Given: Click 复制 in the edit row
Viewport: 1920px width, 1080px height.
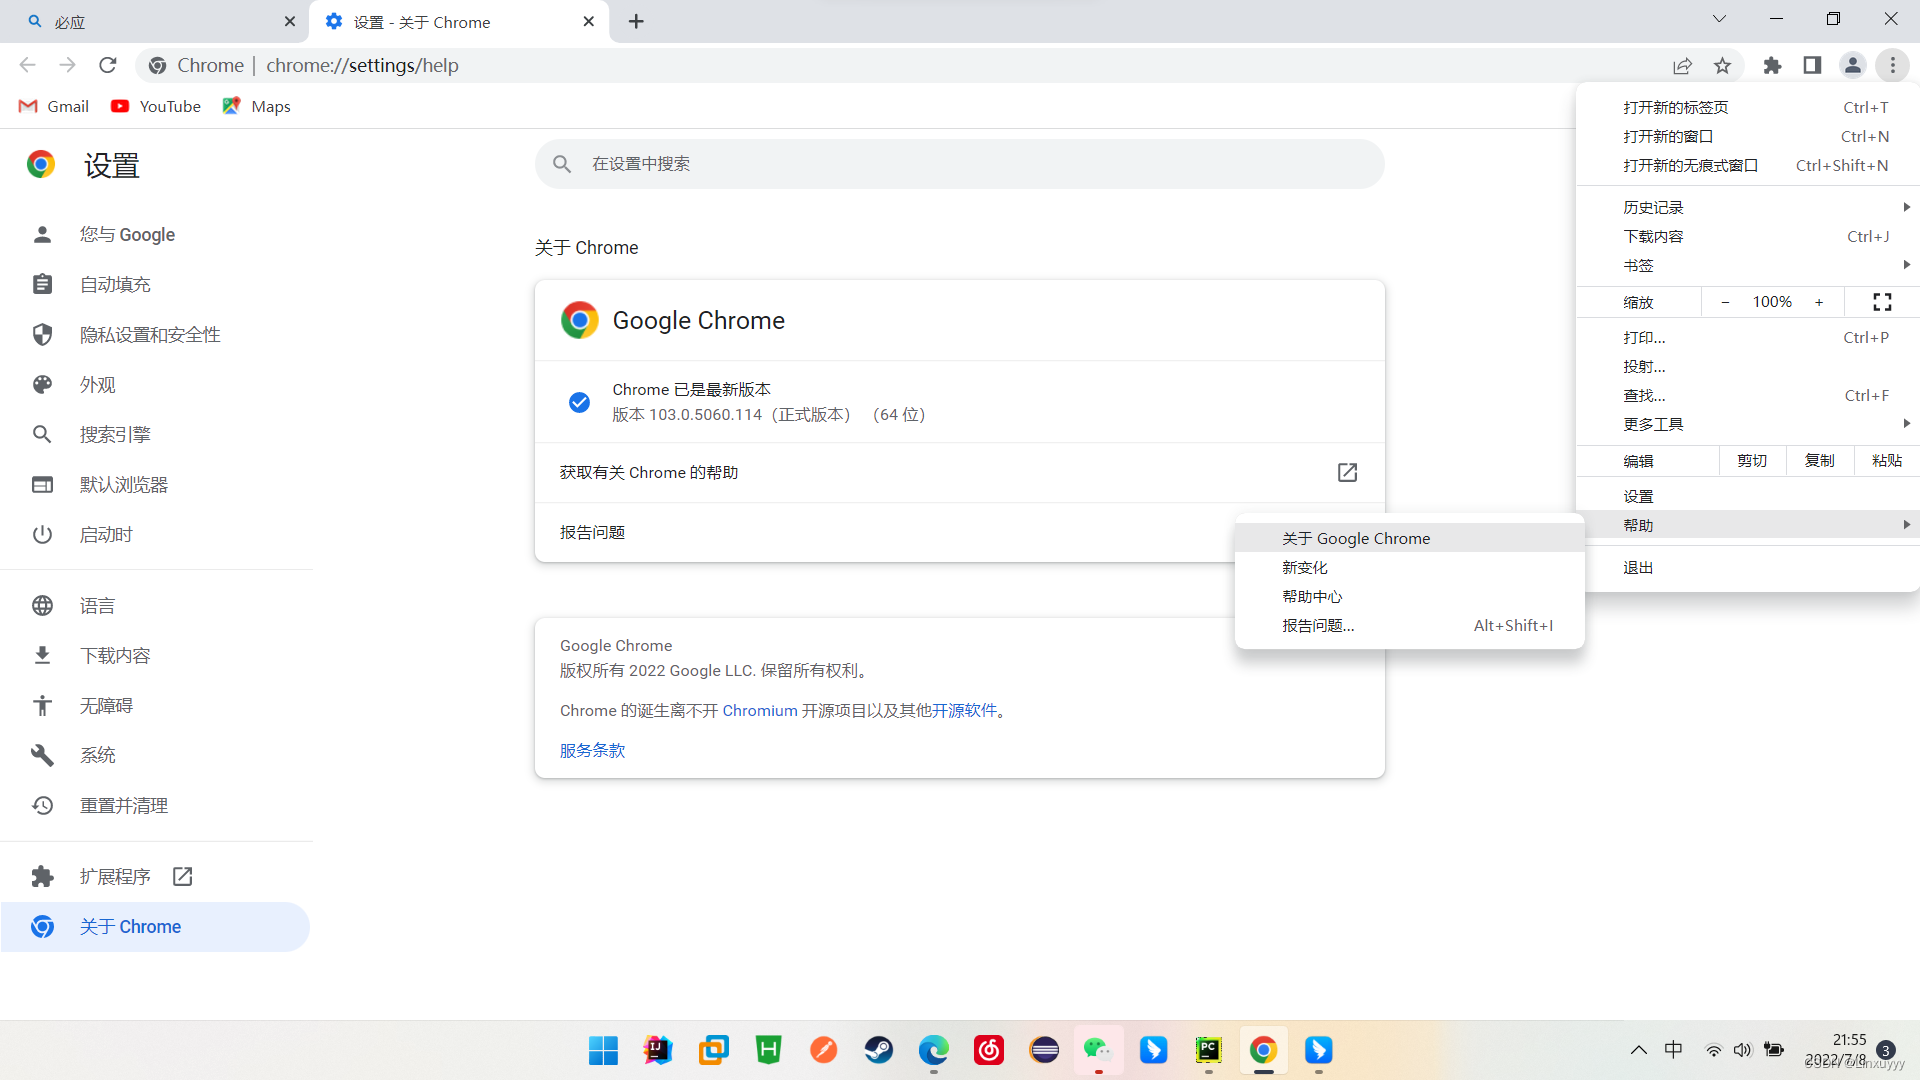Looking at the screenshot, I should pos(1820,461).
